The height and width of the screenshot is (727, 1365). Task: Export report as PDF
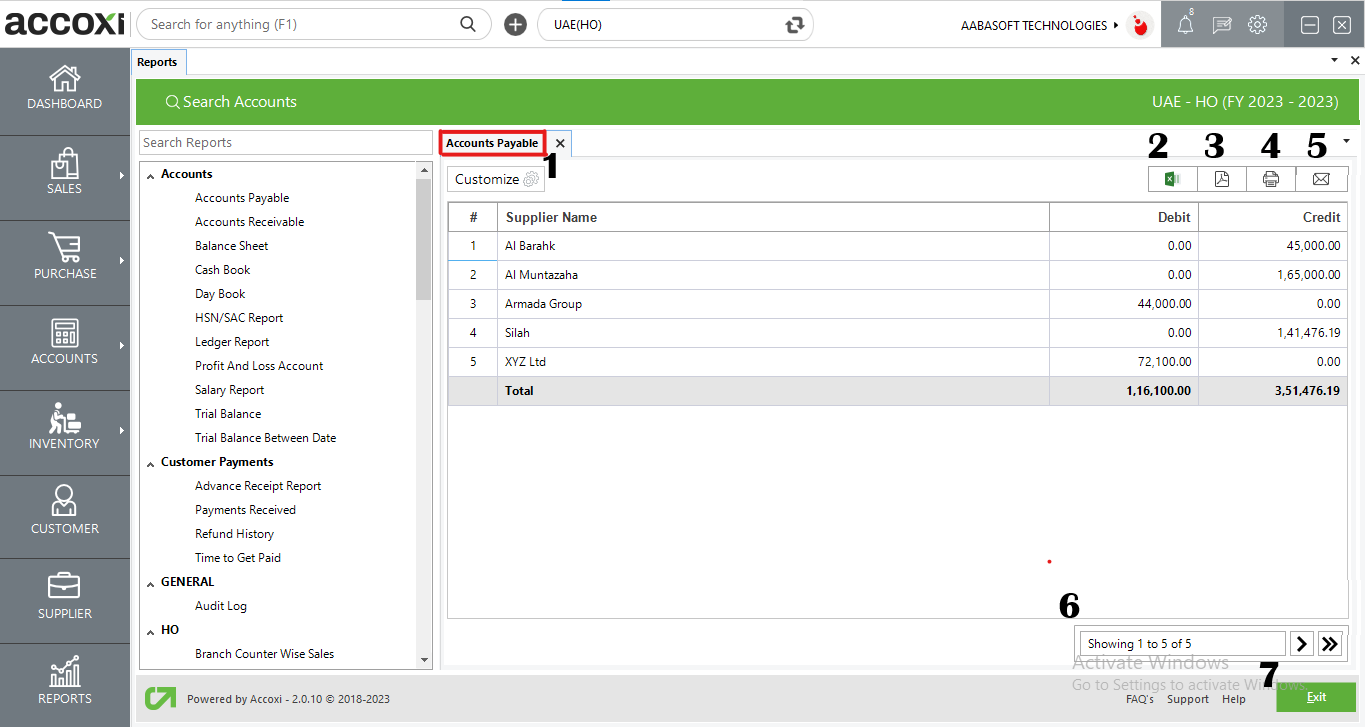[x=1222, y=179]
